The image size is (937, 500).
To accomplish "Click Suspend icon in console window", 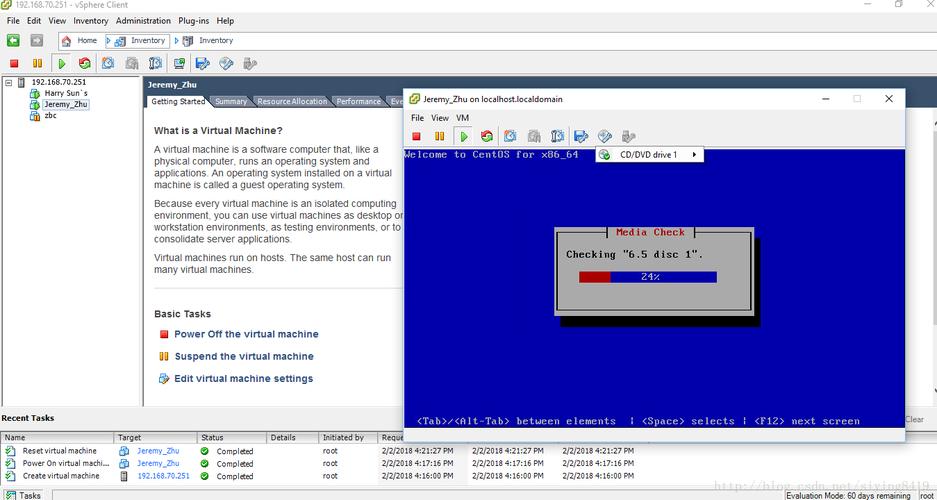I will point(439,136).
